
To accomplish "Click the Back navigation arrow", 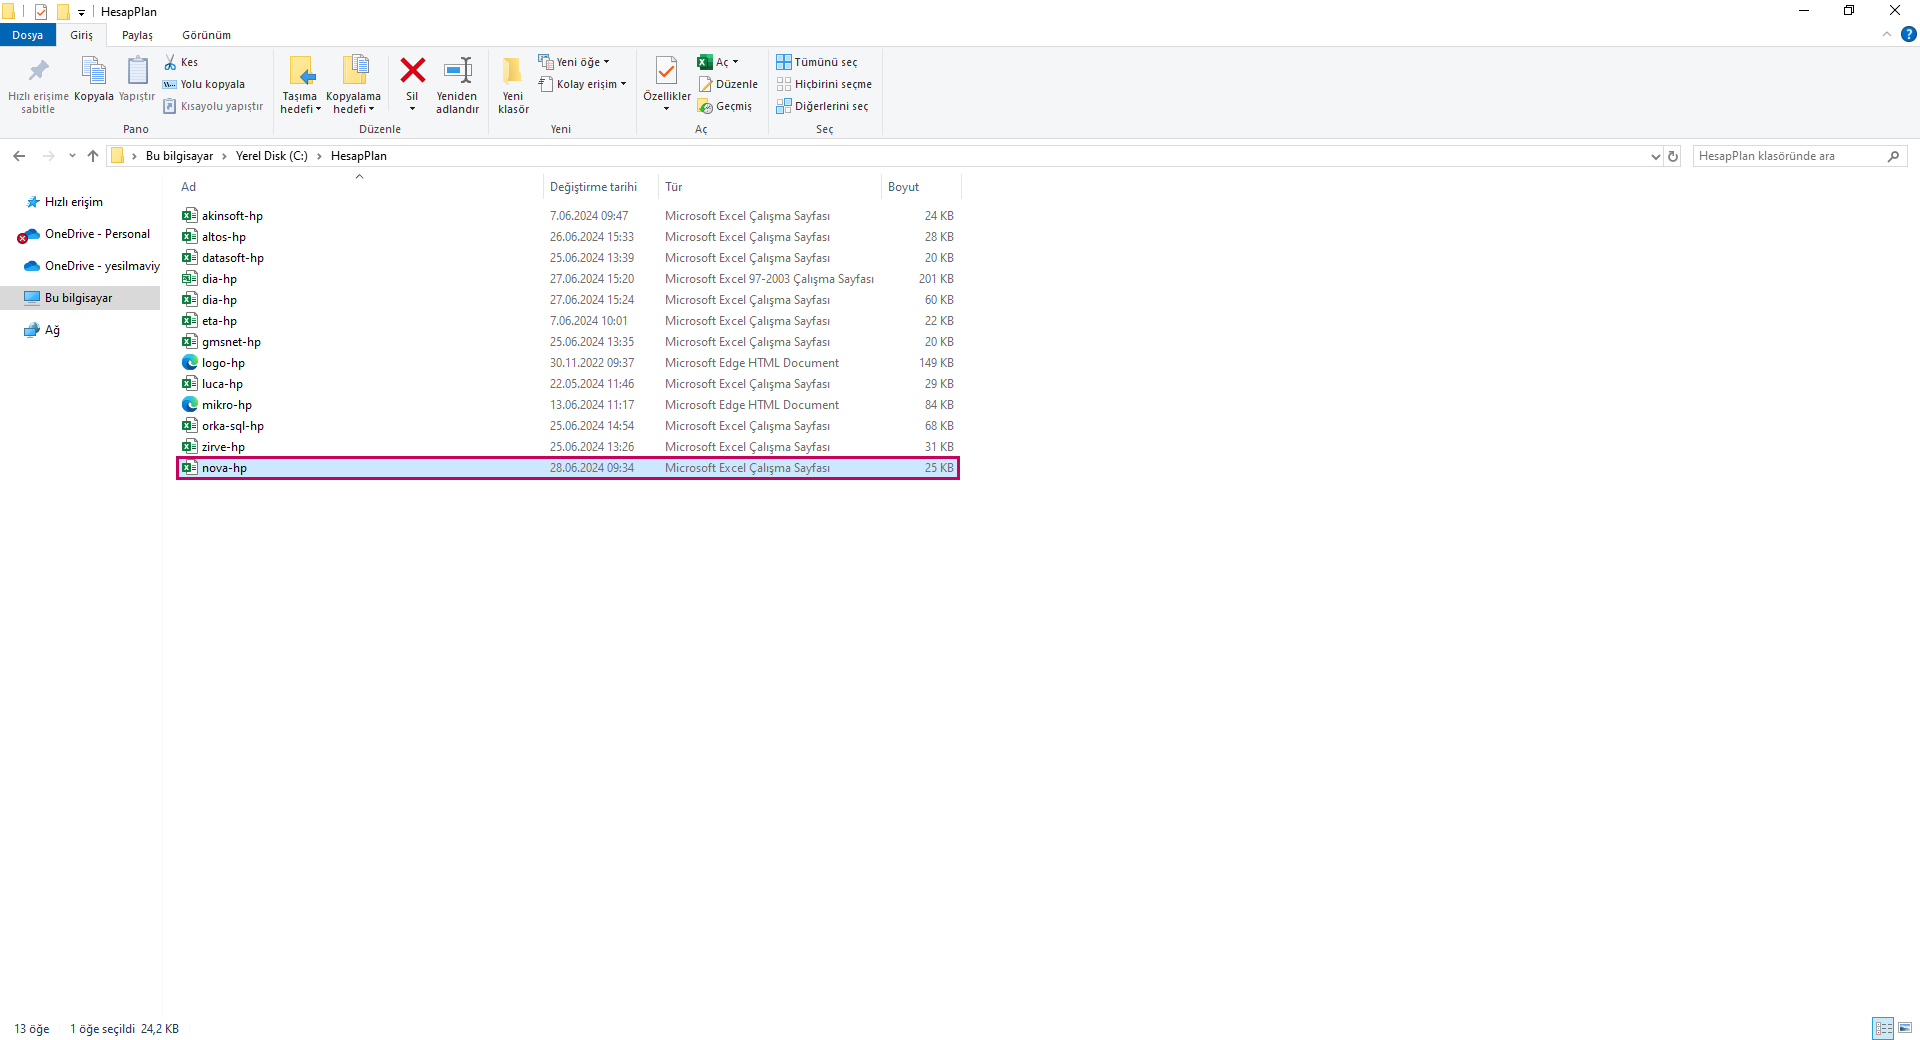I will coord(19,156).
